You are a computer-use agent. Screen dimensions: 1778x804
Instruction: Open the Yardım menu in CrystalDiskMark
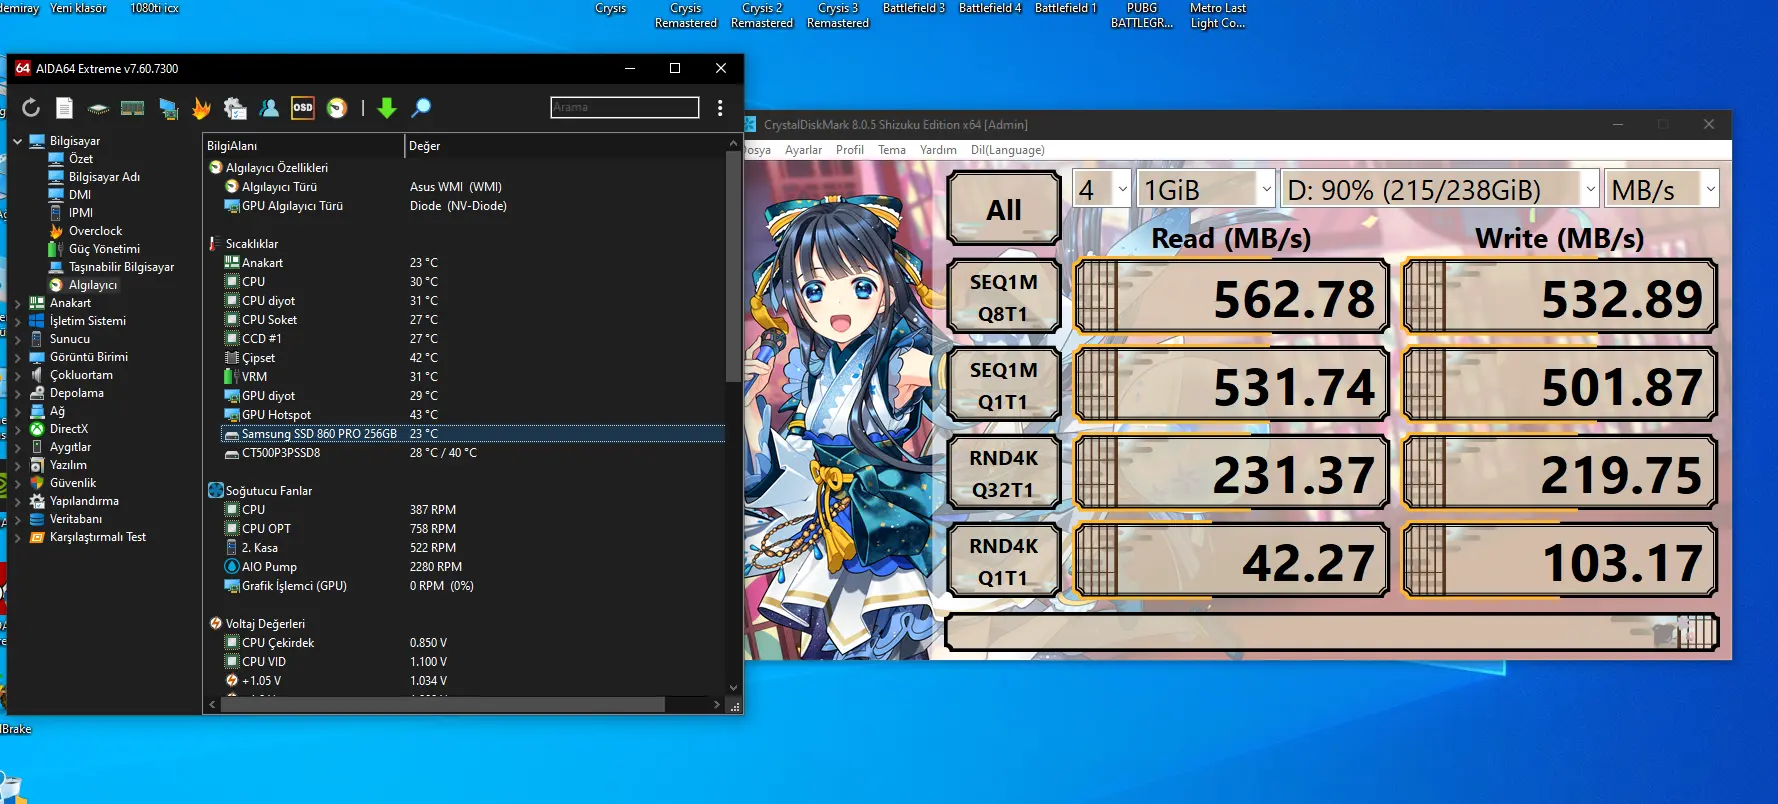[x=938, y=150]
